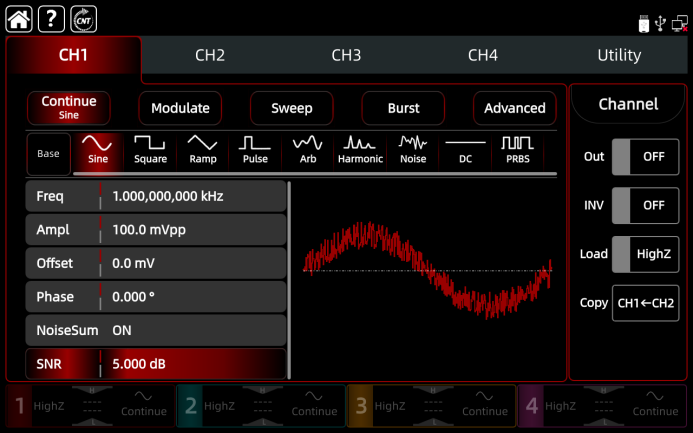Choose the PRBS waveform icon
The image size is (693, 433).
517,150
